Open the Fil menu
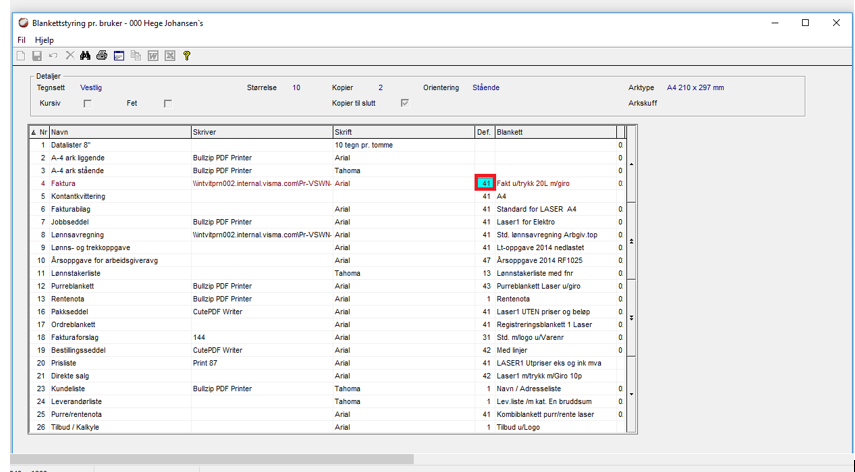Image resolution: width=855 pixels, height=472 pixels. 22,40
